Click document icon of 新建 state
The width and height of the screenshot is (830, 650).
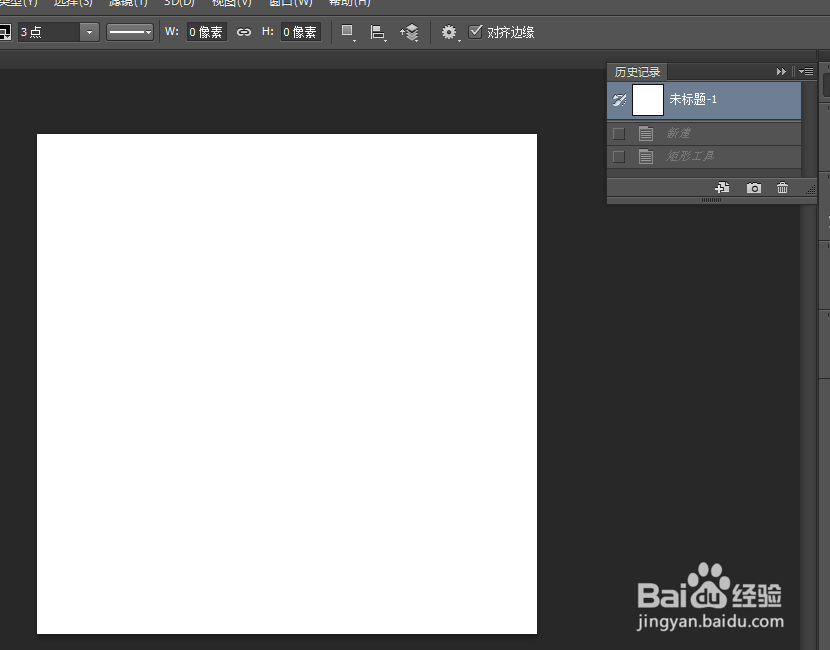point(645,133)
